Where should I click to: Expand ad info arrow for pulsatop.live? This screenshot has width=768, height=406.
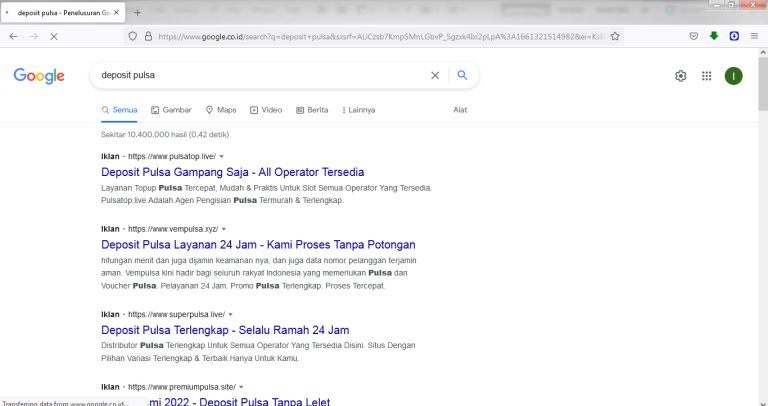pyautogui.click(x=221, y=157)
